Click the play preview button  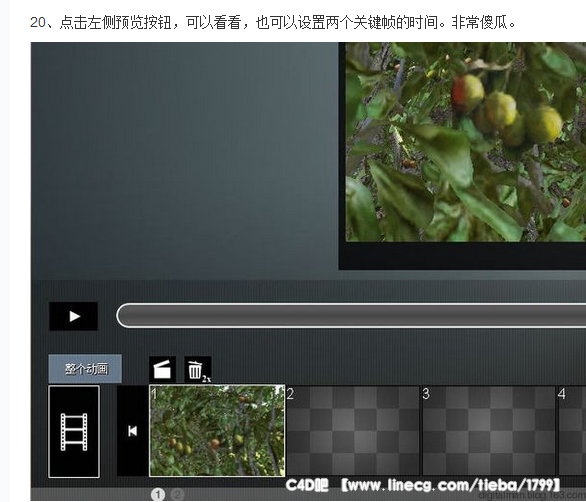(74, 316)
